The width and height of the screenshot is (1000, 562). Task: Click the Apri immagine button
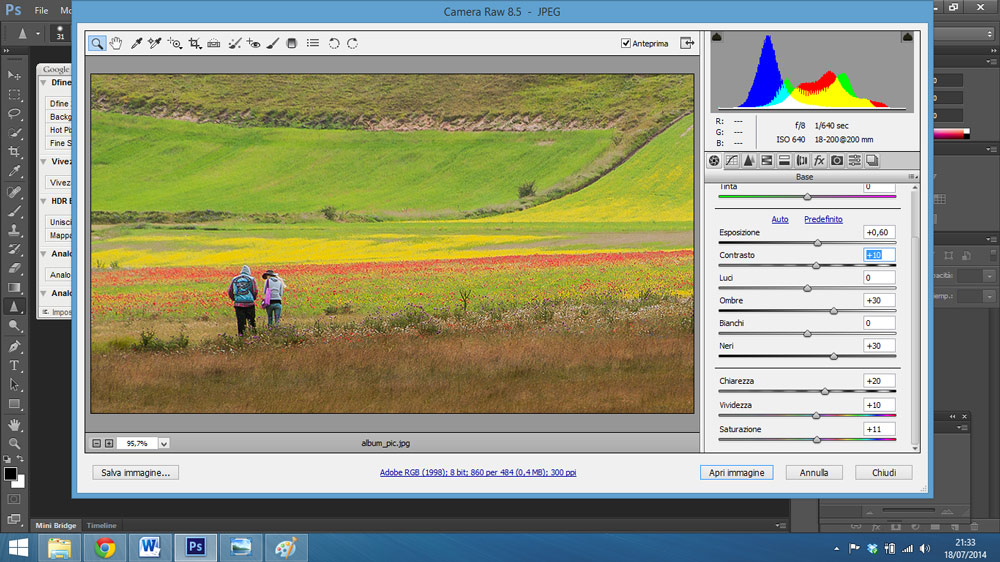coord(736,472)
